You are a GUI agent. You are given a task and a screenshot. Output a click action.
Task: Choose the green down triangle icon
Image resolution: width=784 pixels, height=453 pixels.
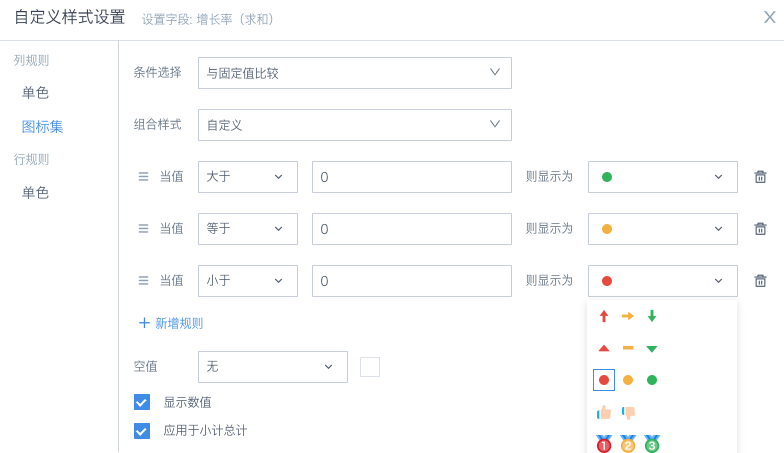coord(652,348)
